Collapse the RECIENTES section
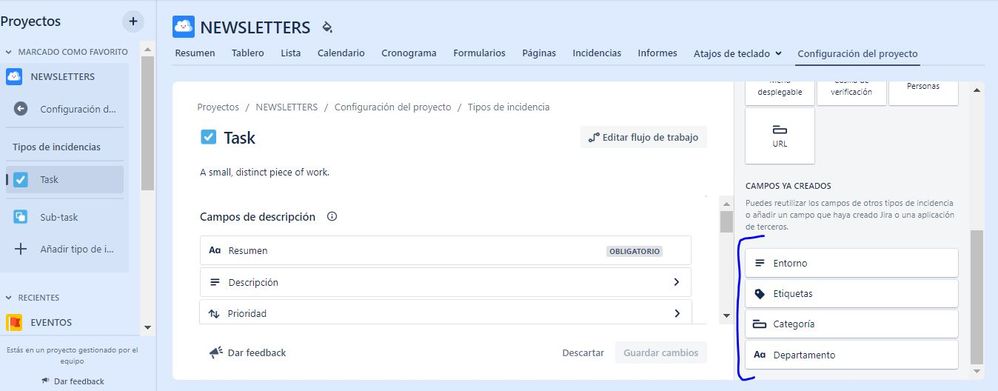The height and width of the screenshot is (391, 998). click(x=9, y=297)
